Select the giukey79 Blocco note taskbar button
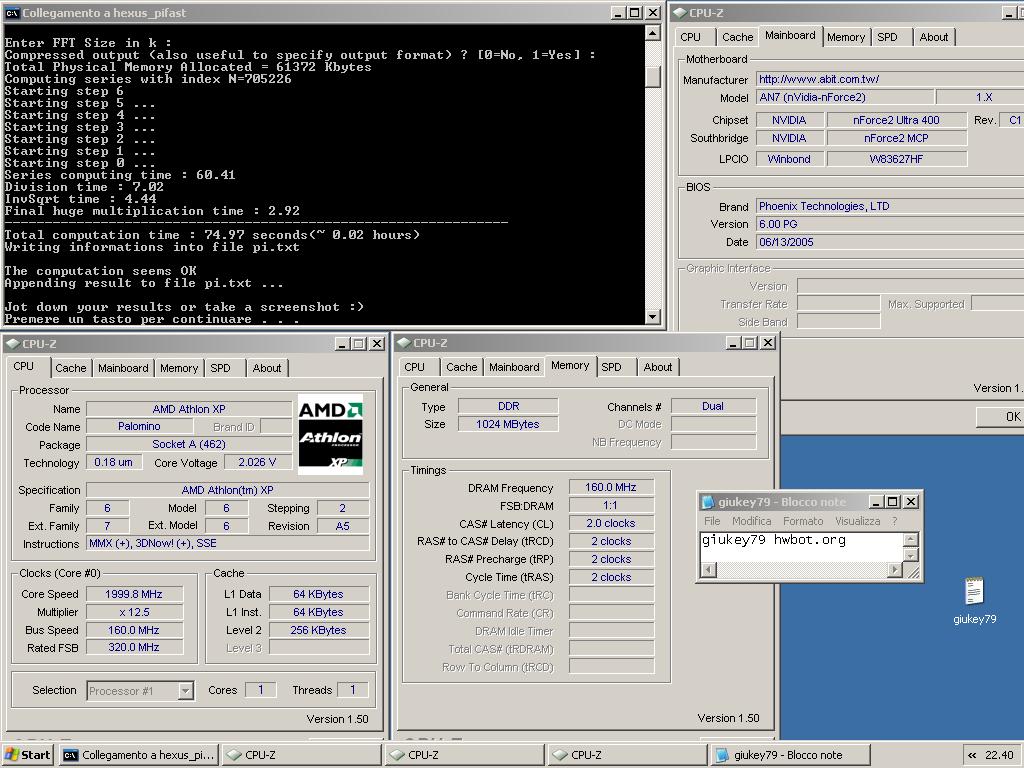The height and width of the screenshot is (768, 1024). pos(791,755)
